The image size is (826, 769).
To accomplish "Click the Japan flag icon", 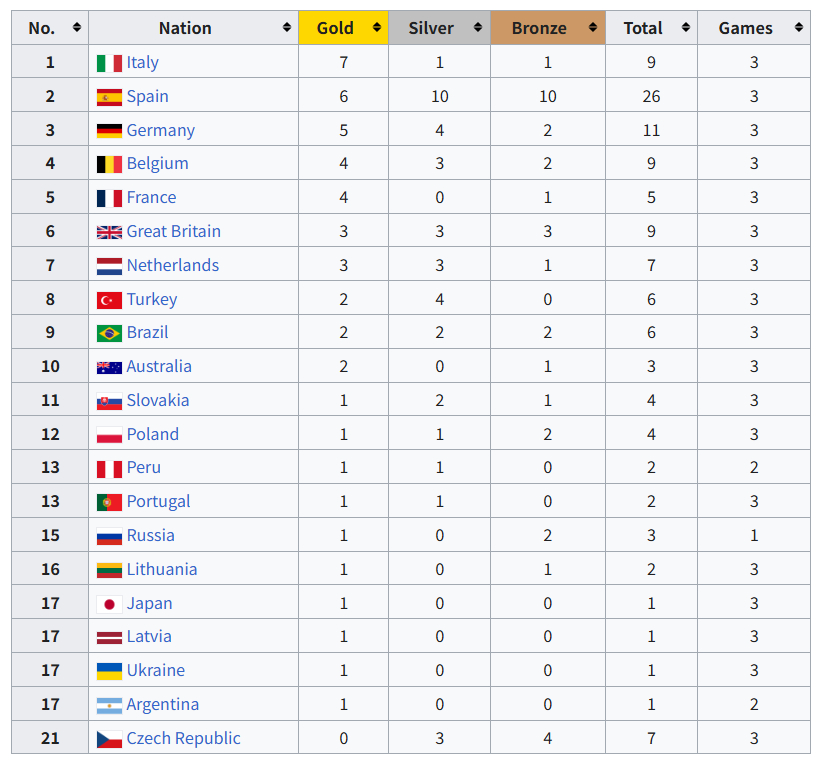I will coord(109,604).
